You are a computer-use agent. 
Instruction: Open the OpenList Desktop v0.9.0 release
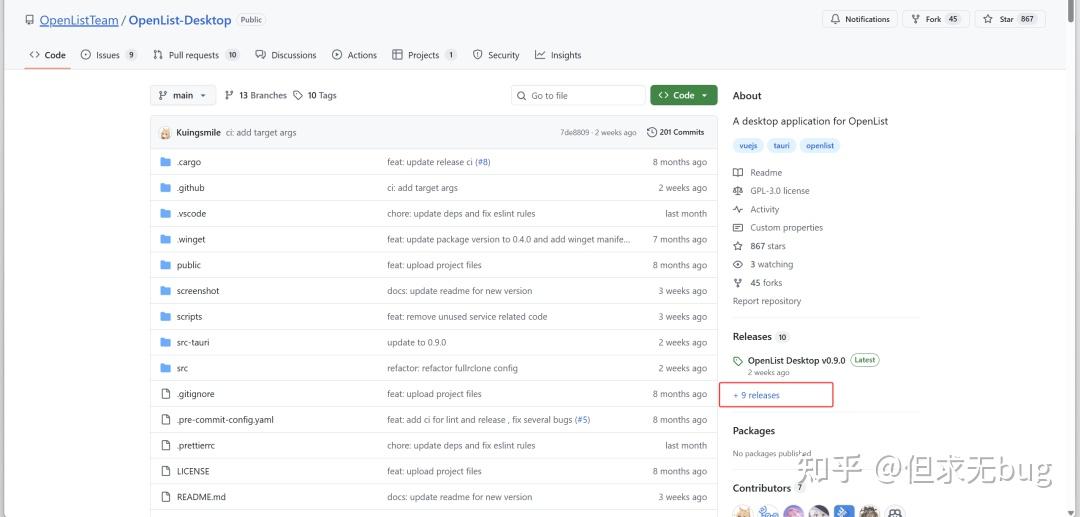point(796,360)
